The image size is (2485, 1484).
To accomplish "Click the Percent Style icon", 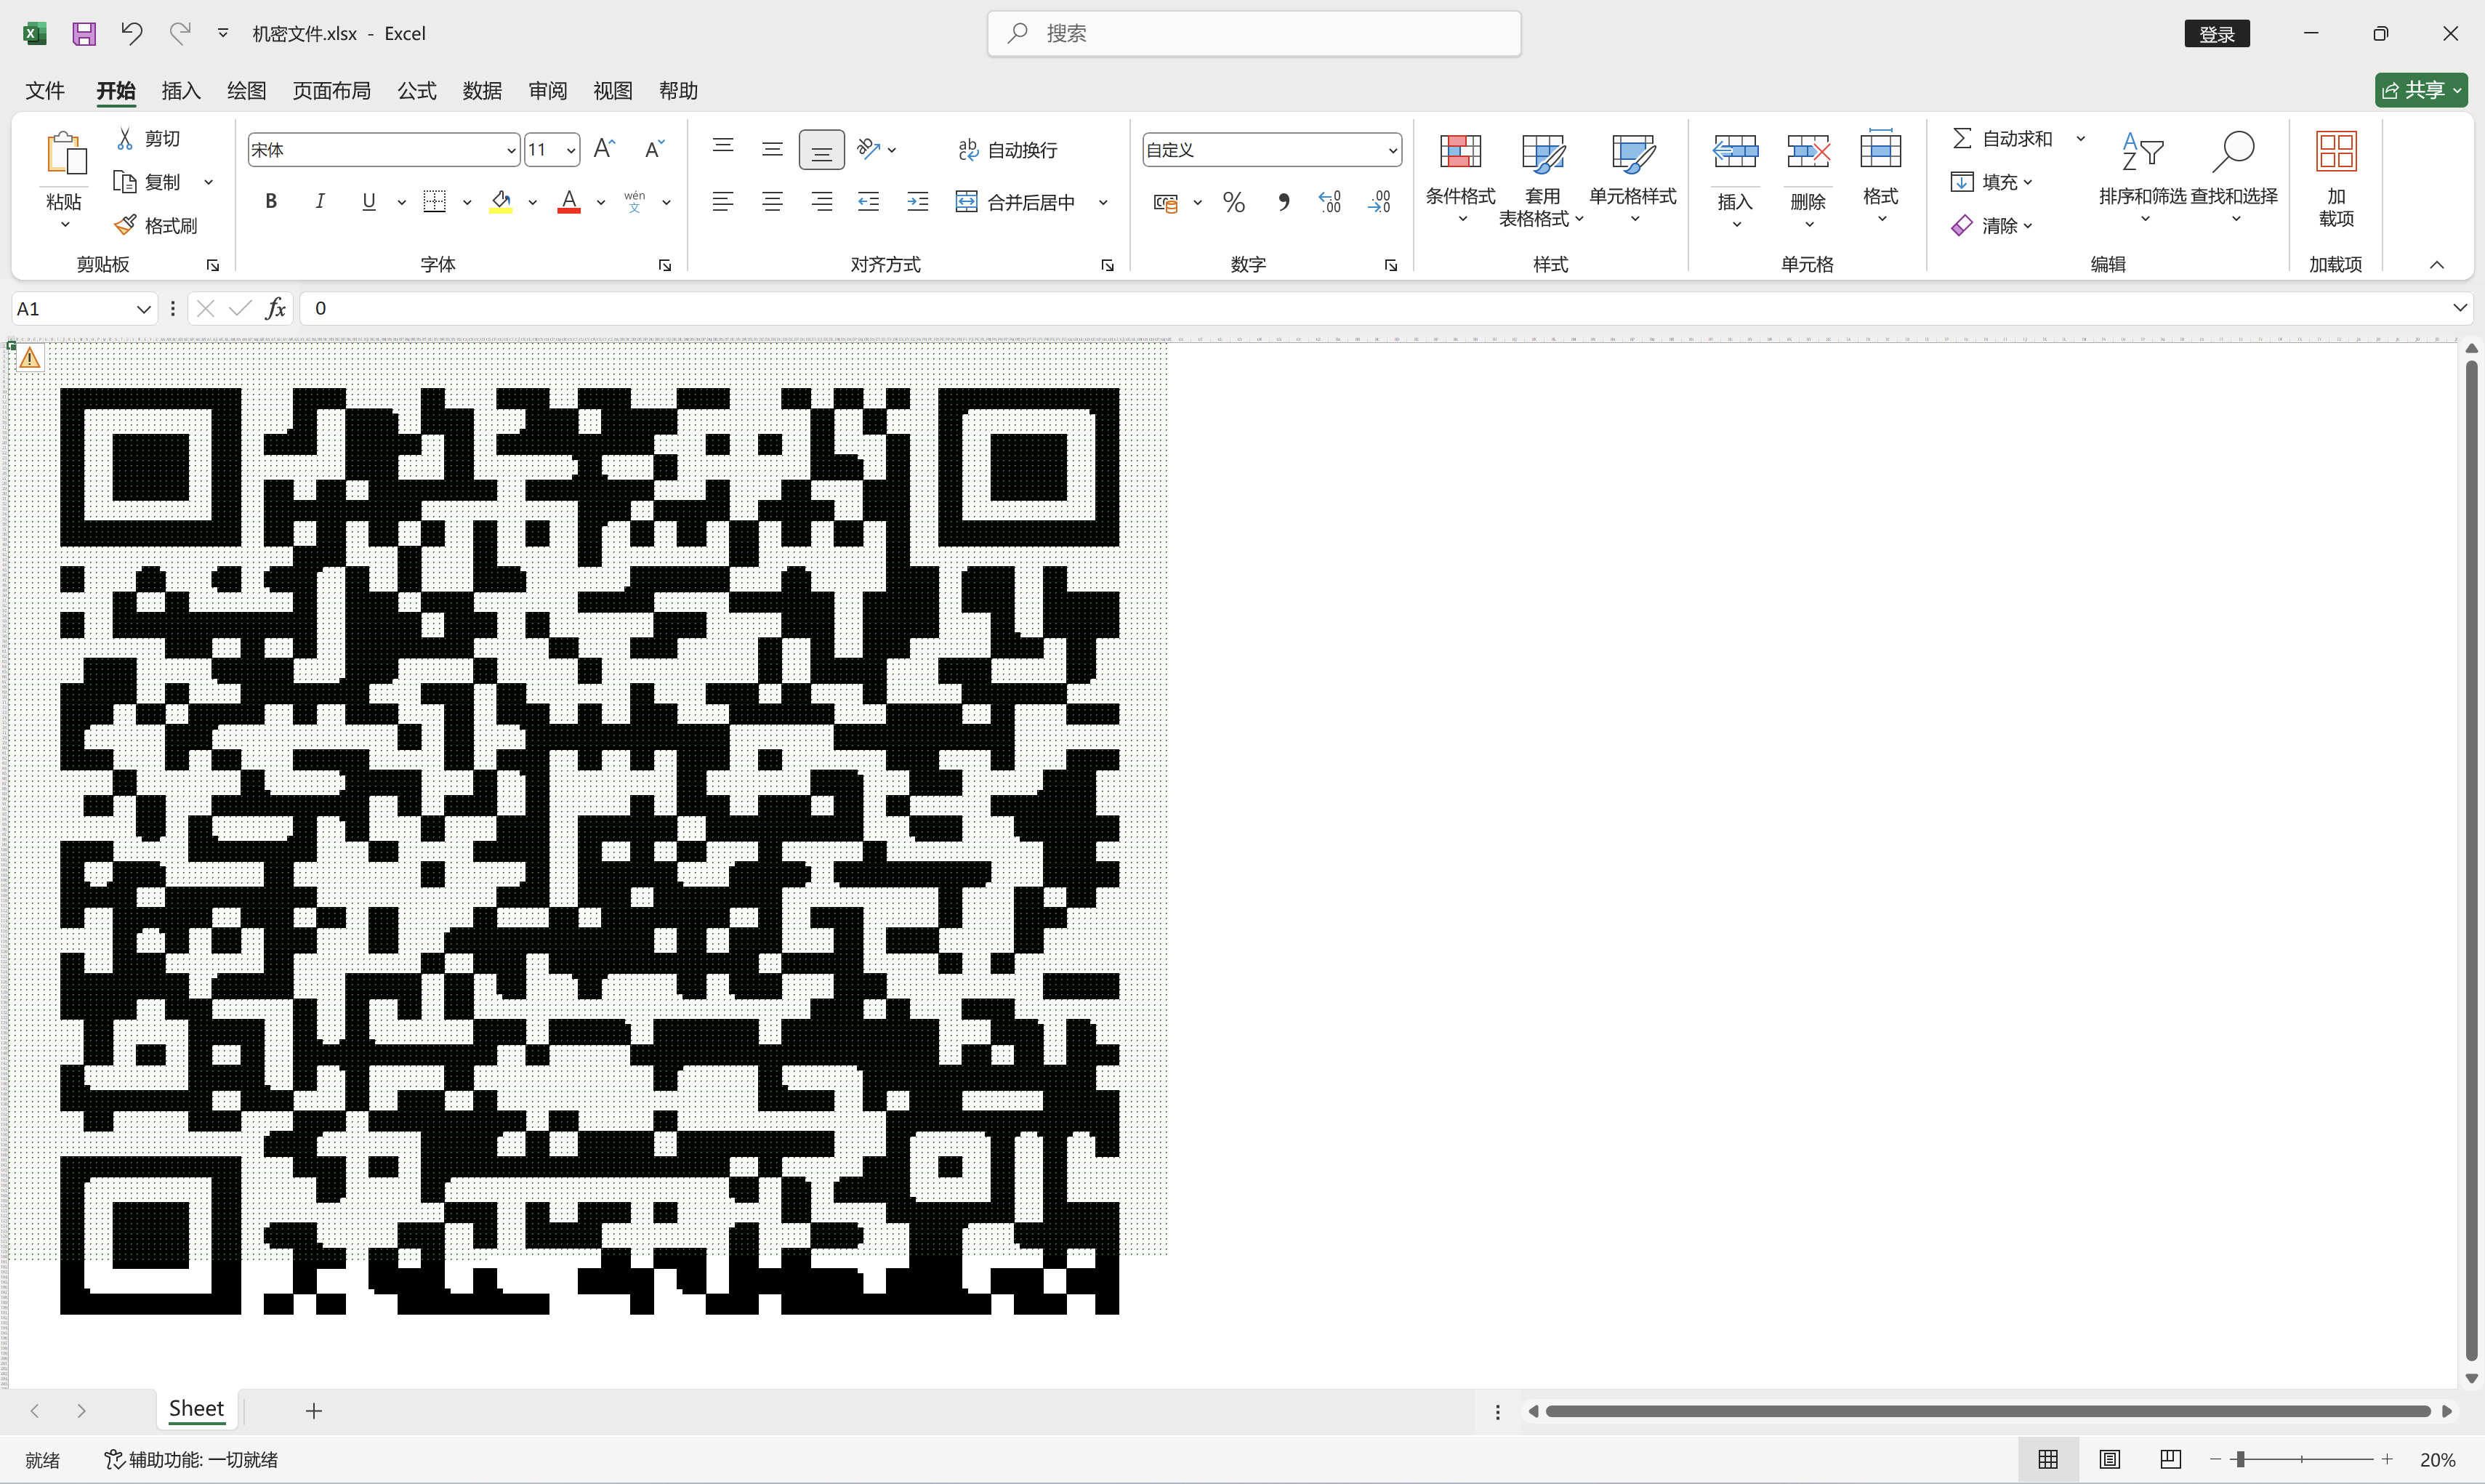I will pos(1234,202).
